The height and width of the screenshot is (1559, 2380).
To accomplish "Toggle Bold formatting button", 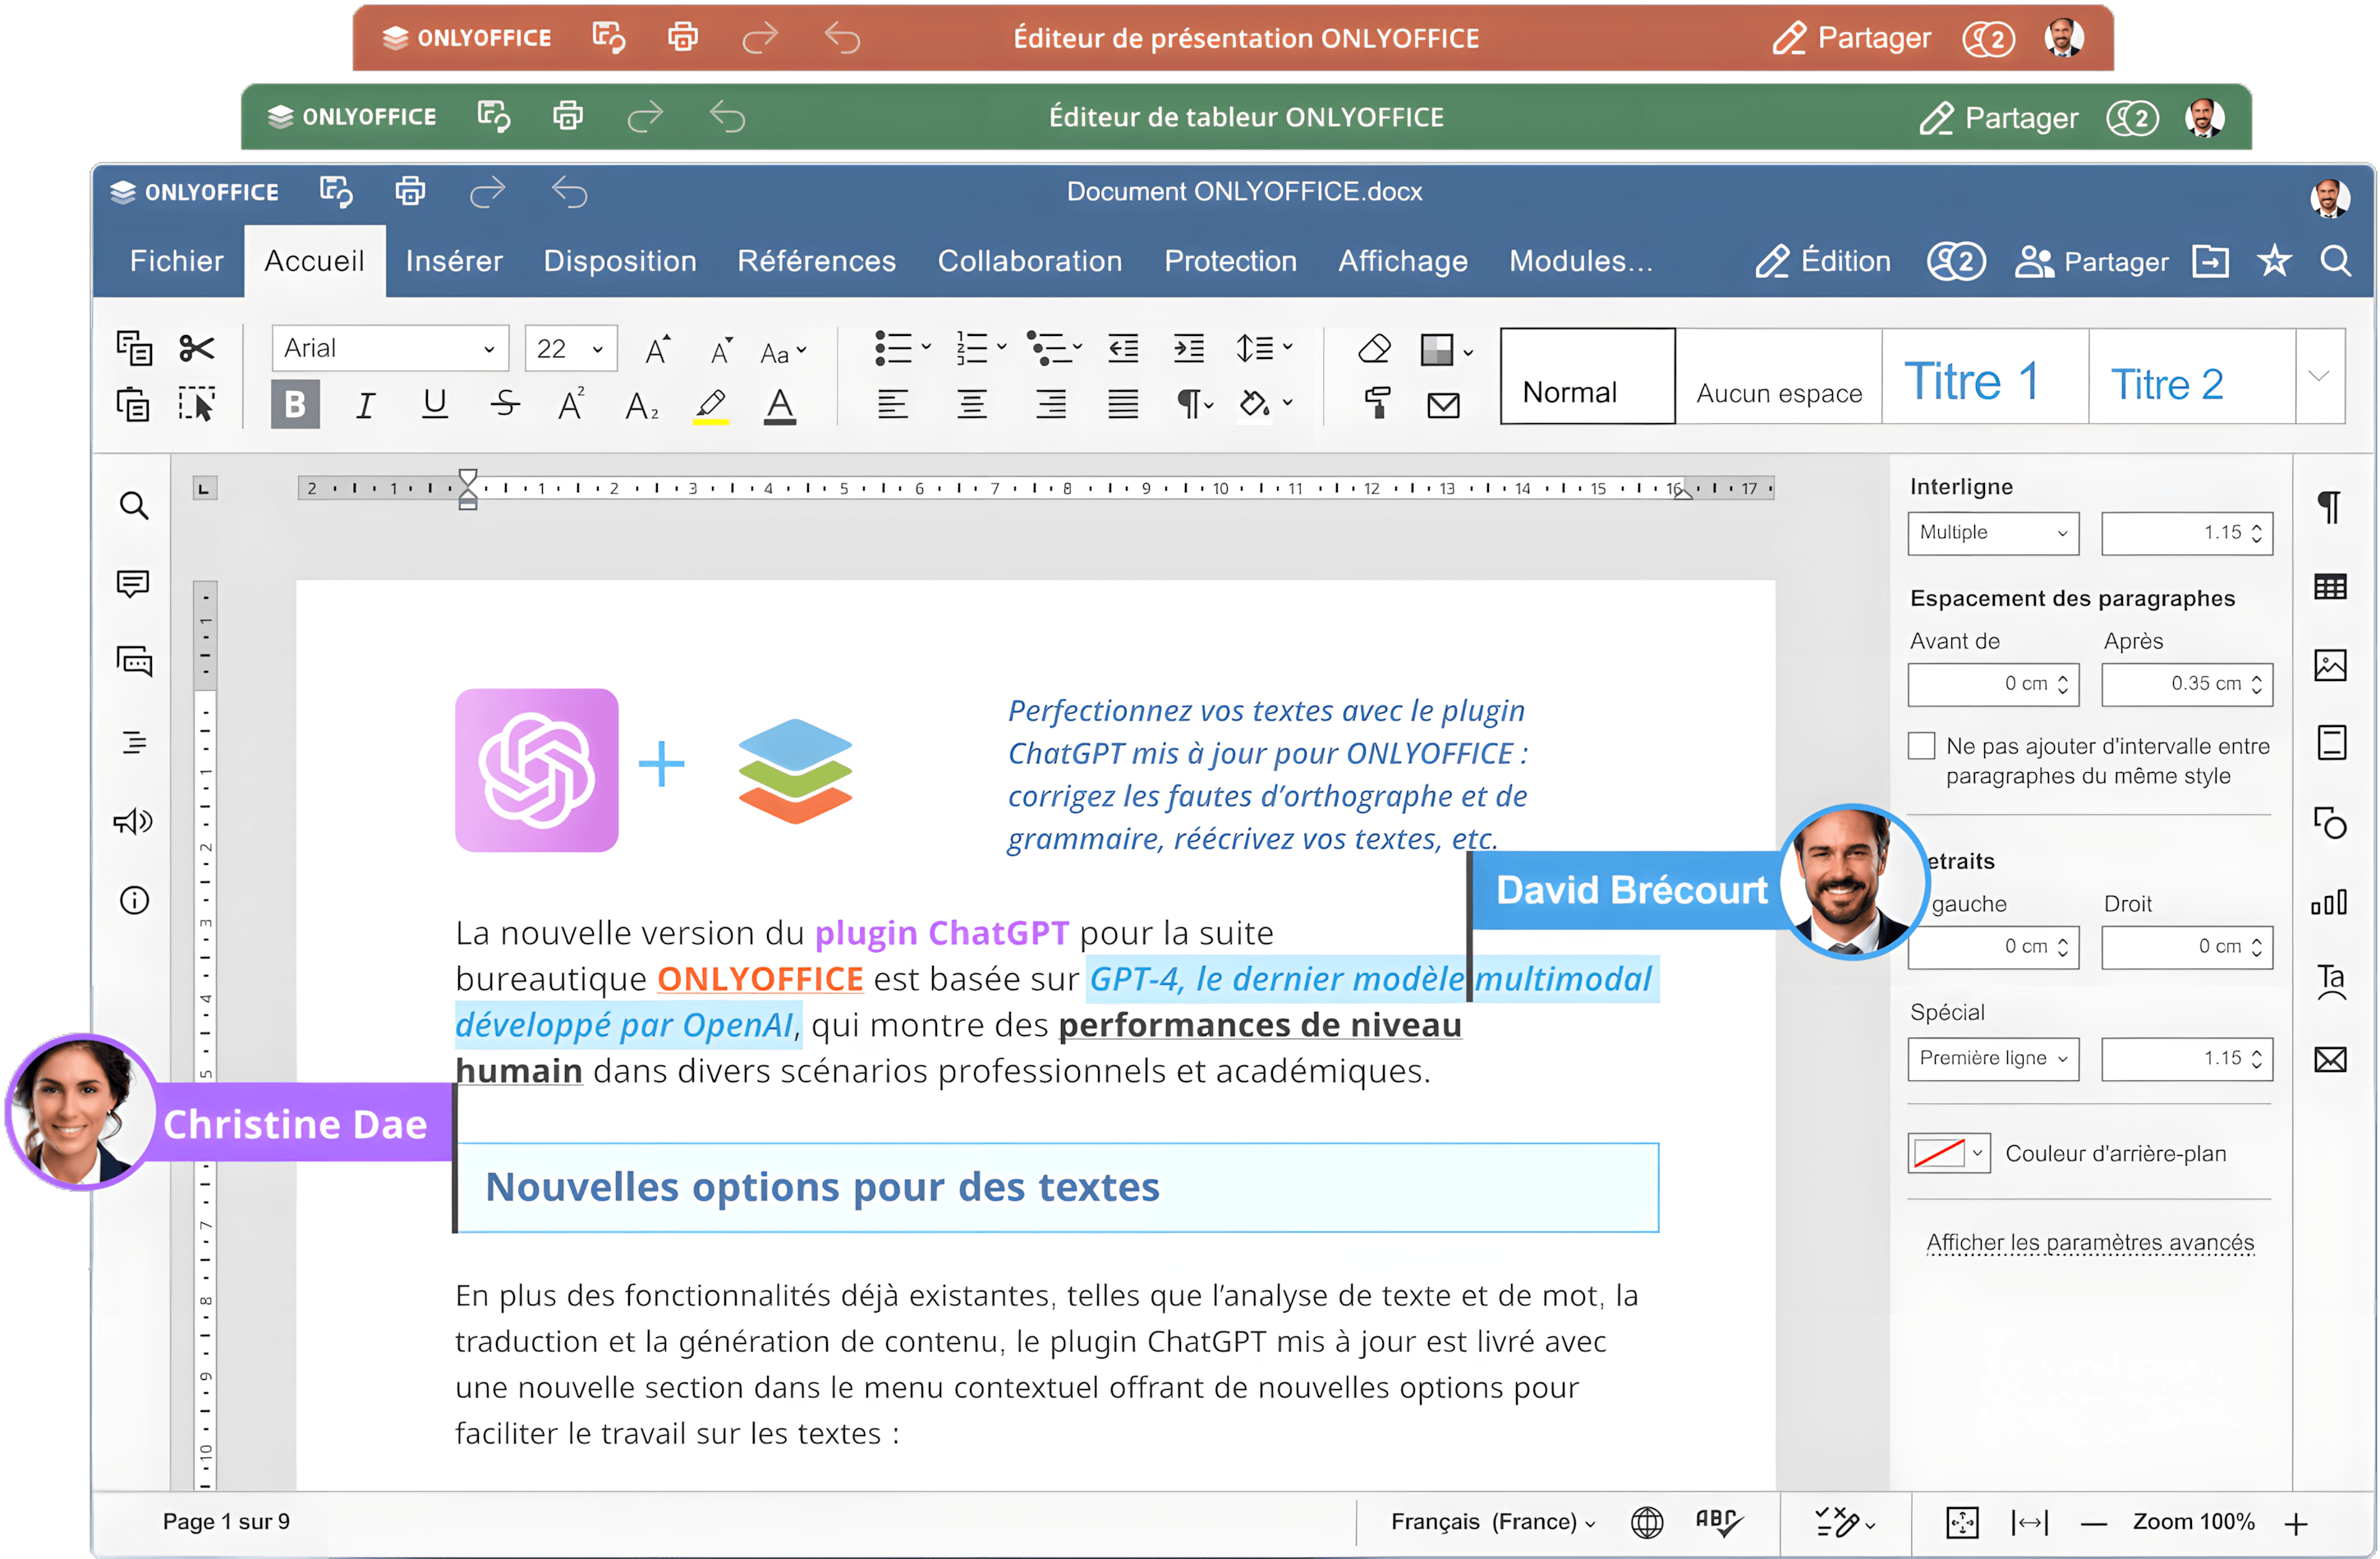I will point(295,405).
